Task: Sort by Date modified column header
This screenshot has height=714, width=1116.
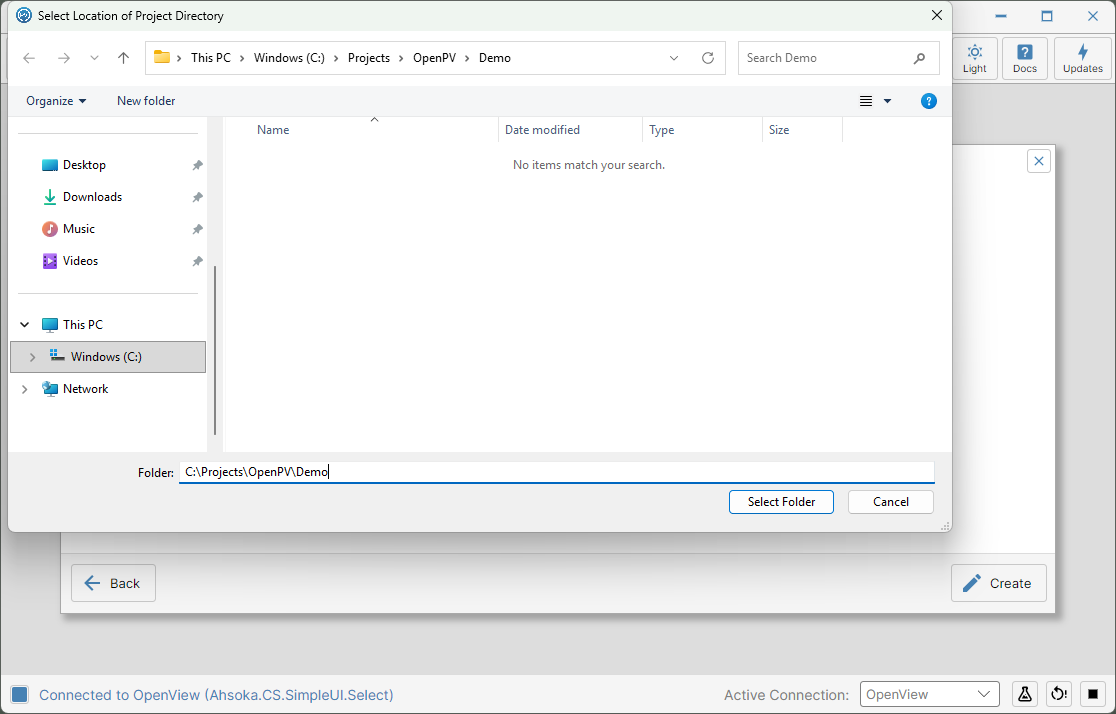Action: coord(570,130)
